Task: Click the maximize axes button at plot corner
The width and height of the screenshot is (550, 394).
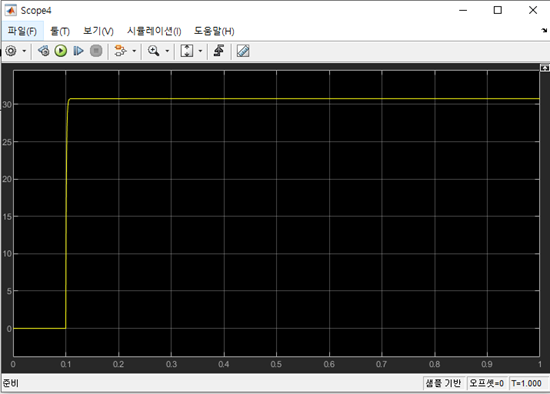Action: coord(544,68)
